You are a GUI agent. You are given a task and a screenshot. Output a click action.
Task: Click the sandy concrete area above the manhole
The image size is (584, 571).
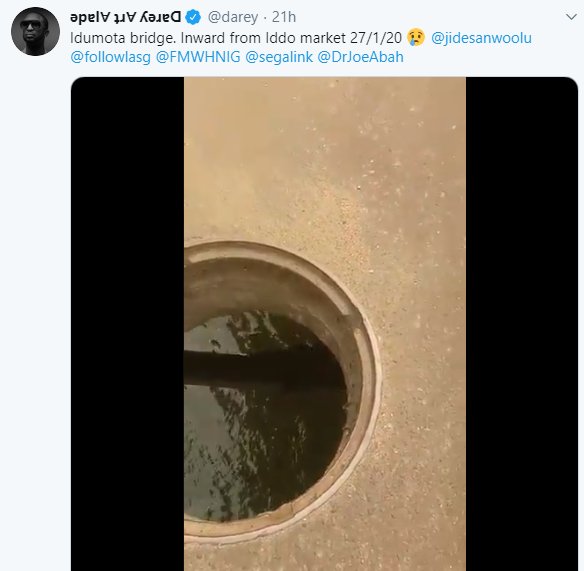(x=324, y=156)
